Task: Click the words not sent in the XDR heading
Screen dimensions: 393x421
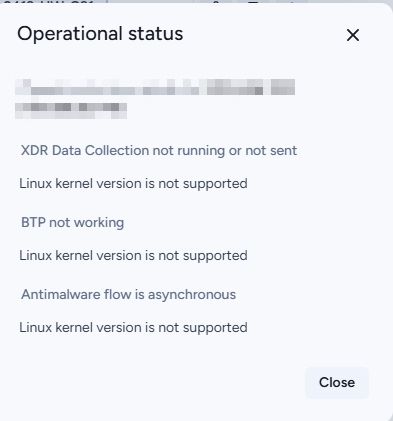Action: [x=271, y=151]
